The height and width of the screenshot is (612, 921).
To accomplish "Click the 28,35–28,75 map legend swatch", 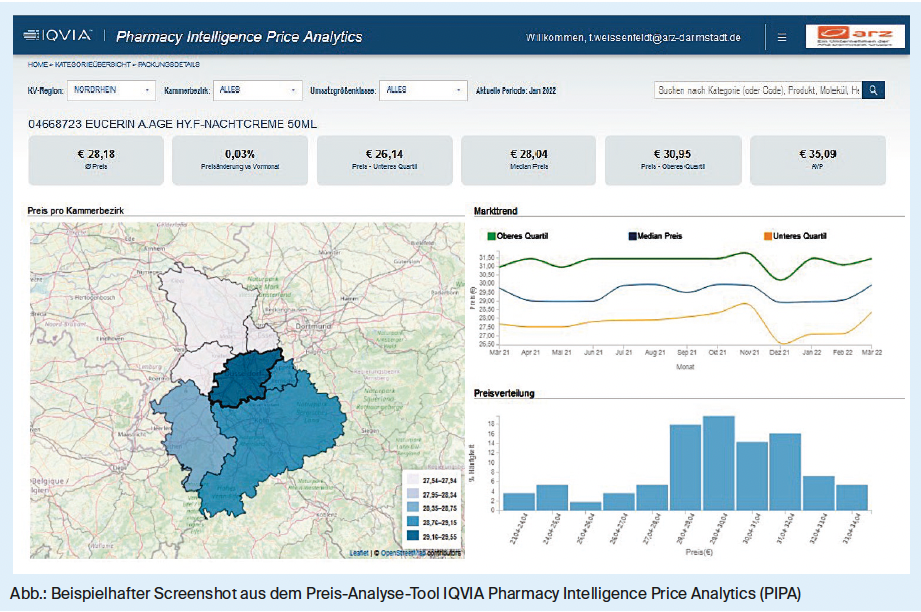I will [413, 508].
